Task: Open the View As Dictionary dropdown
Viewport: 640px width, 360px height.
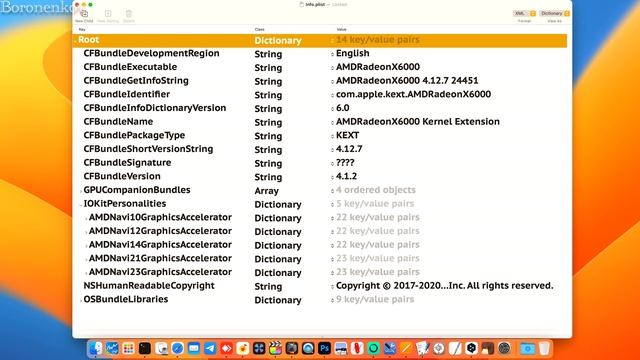Action: click(x=554, y=13)
